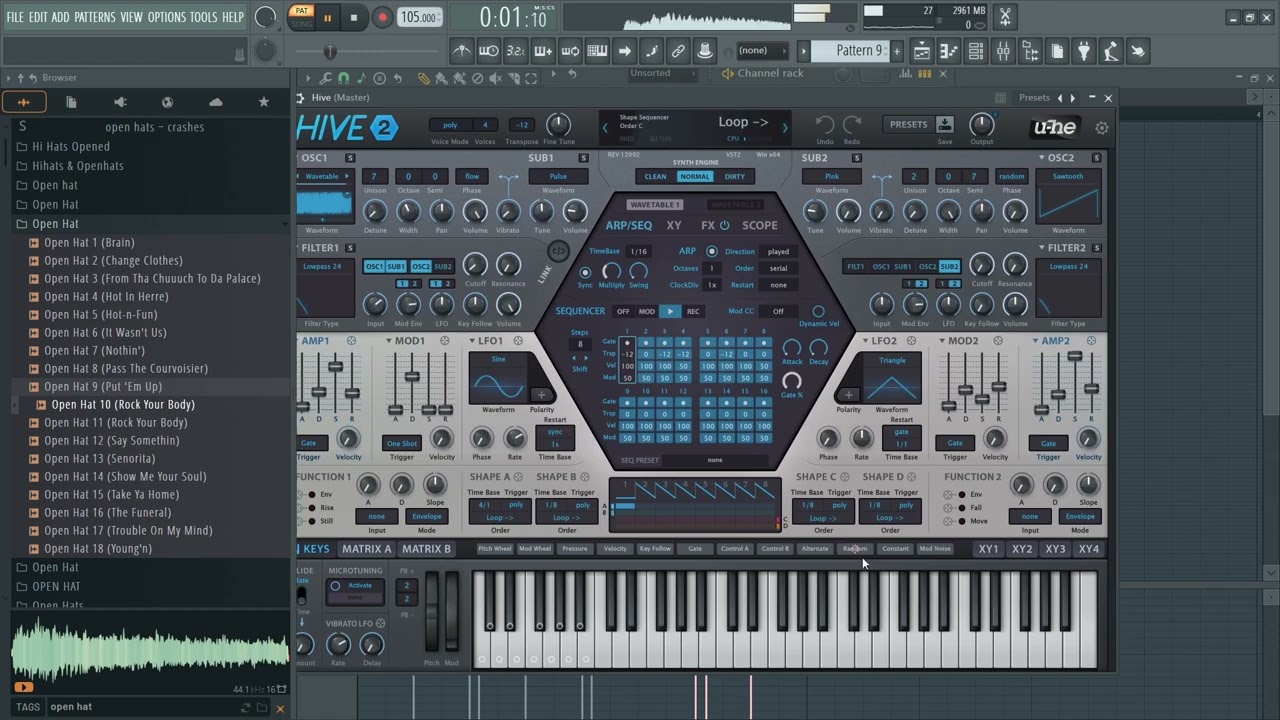Toggle OSC1 solo S button
1280x720 pixels.
[349, 158]
